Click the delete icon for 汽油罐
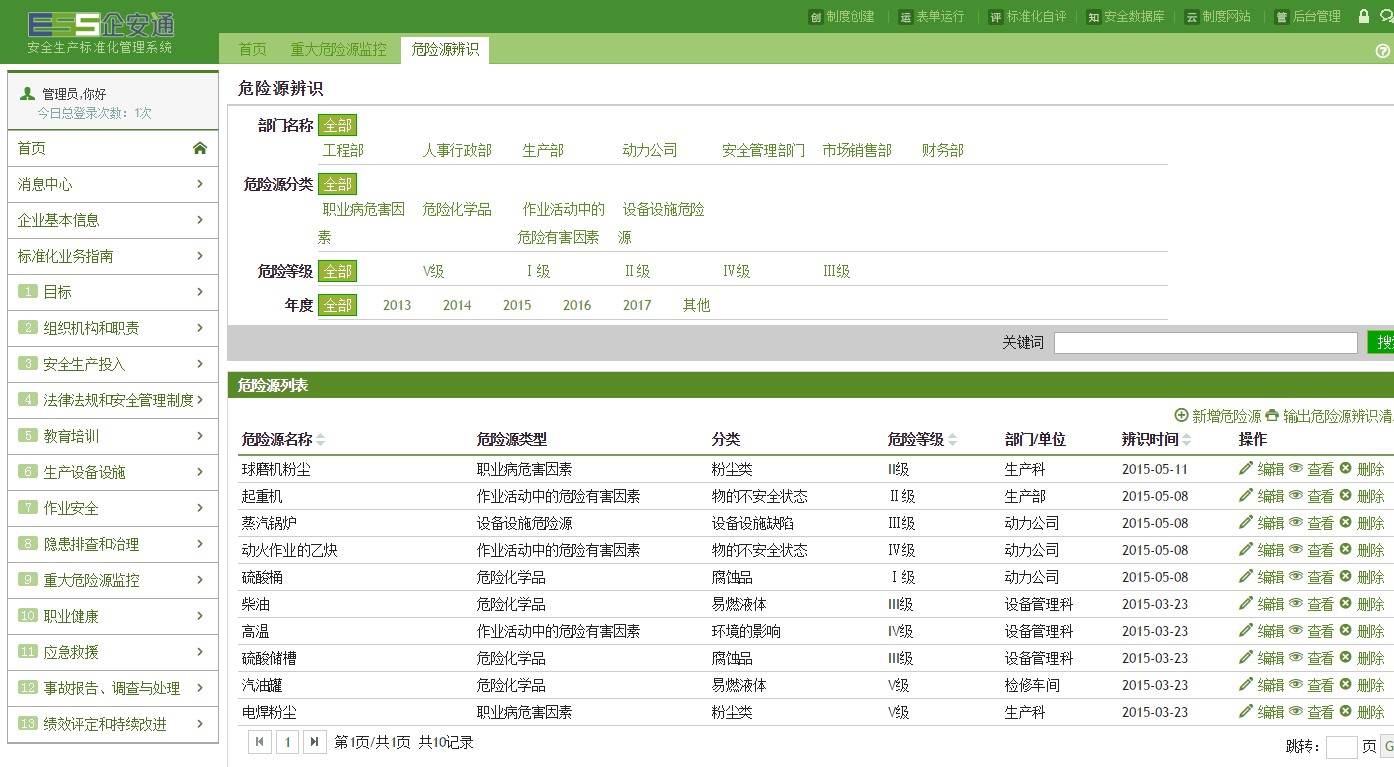Viewport: 1394px width, 767px height. (1345, 684)
